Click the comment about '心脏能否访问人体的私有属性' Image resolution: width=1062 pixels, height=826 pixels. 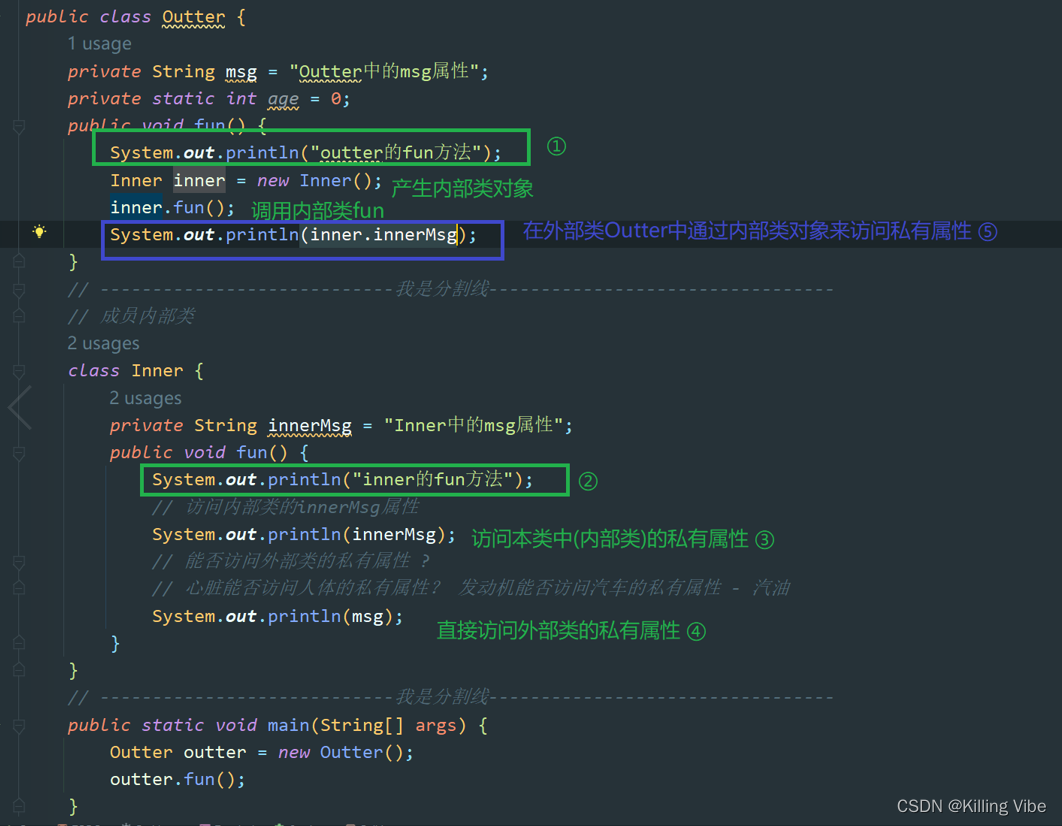click(x=471, y=588)
